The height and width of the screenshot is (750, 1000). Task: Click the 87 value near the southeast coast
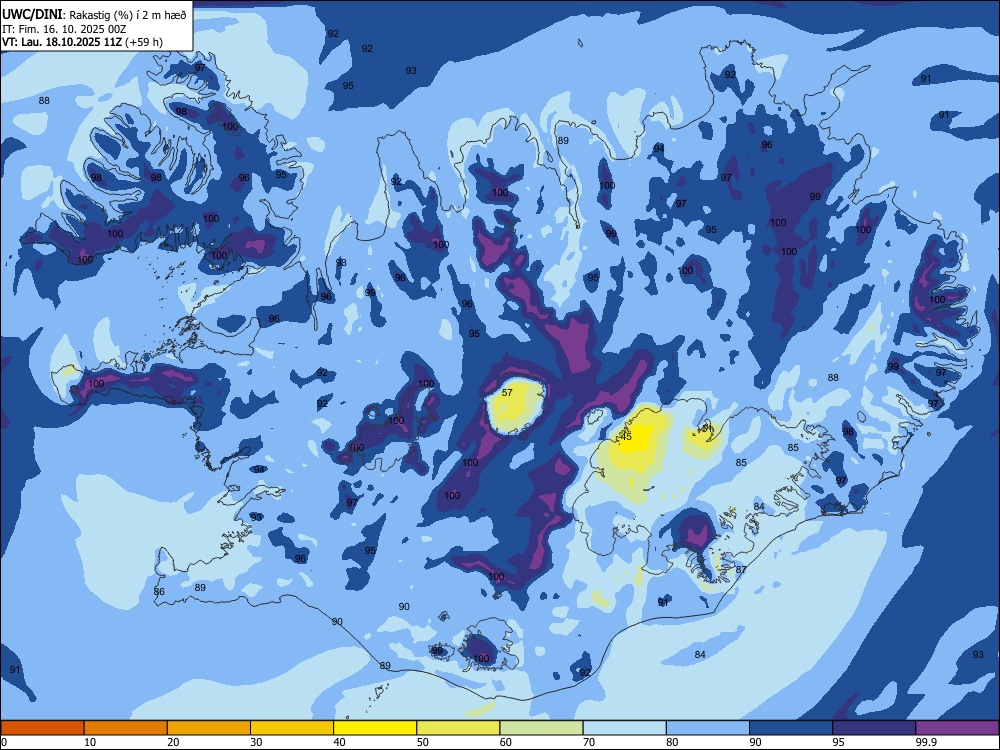(x=741, y=570)
